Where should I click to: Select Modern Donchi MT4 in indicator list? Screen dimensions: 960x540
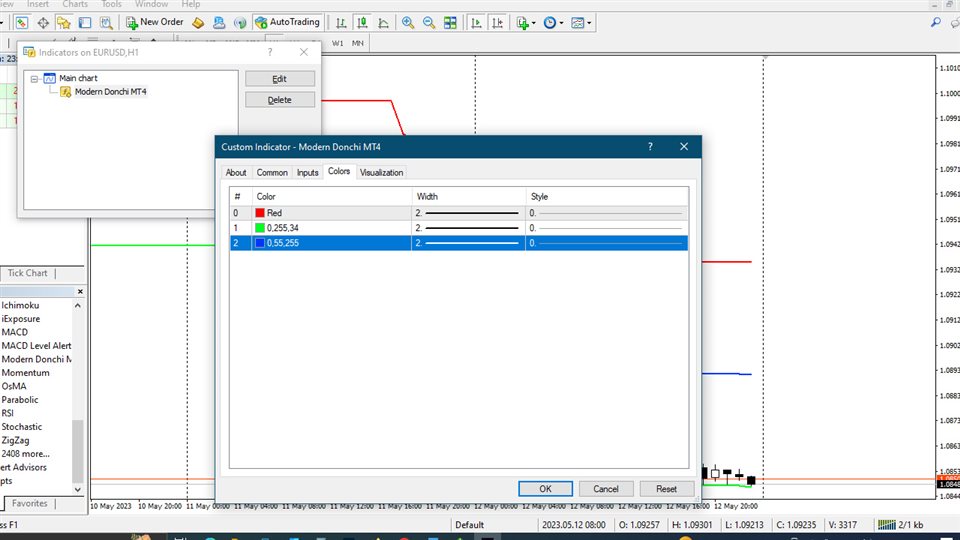pyautogui.click(x=110, y=92)
